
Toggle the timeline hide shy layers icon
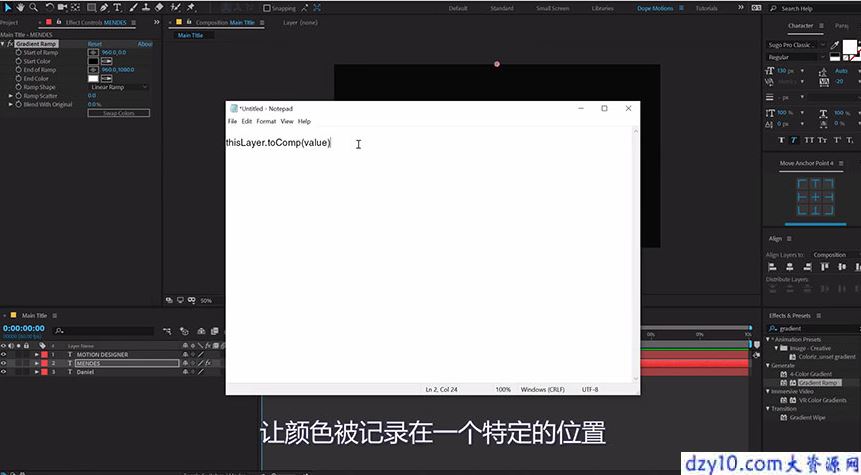(202, 331)
